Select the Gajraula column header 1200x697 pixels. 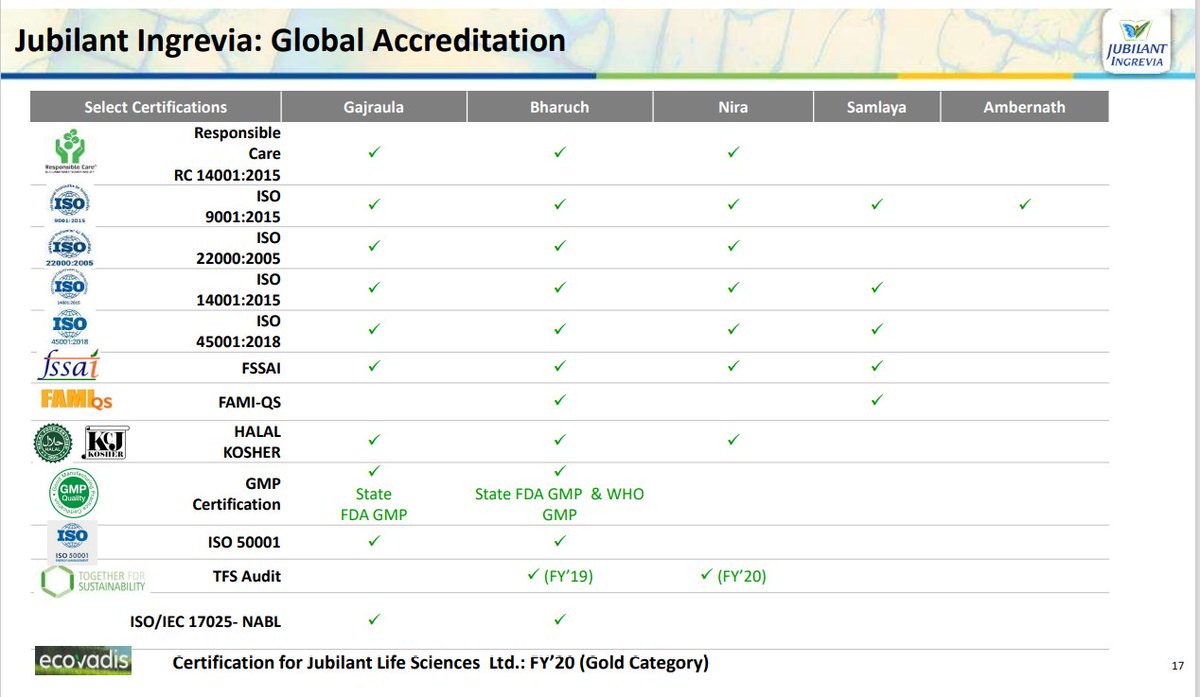coord(373,107)
